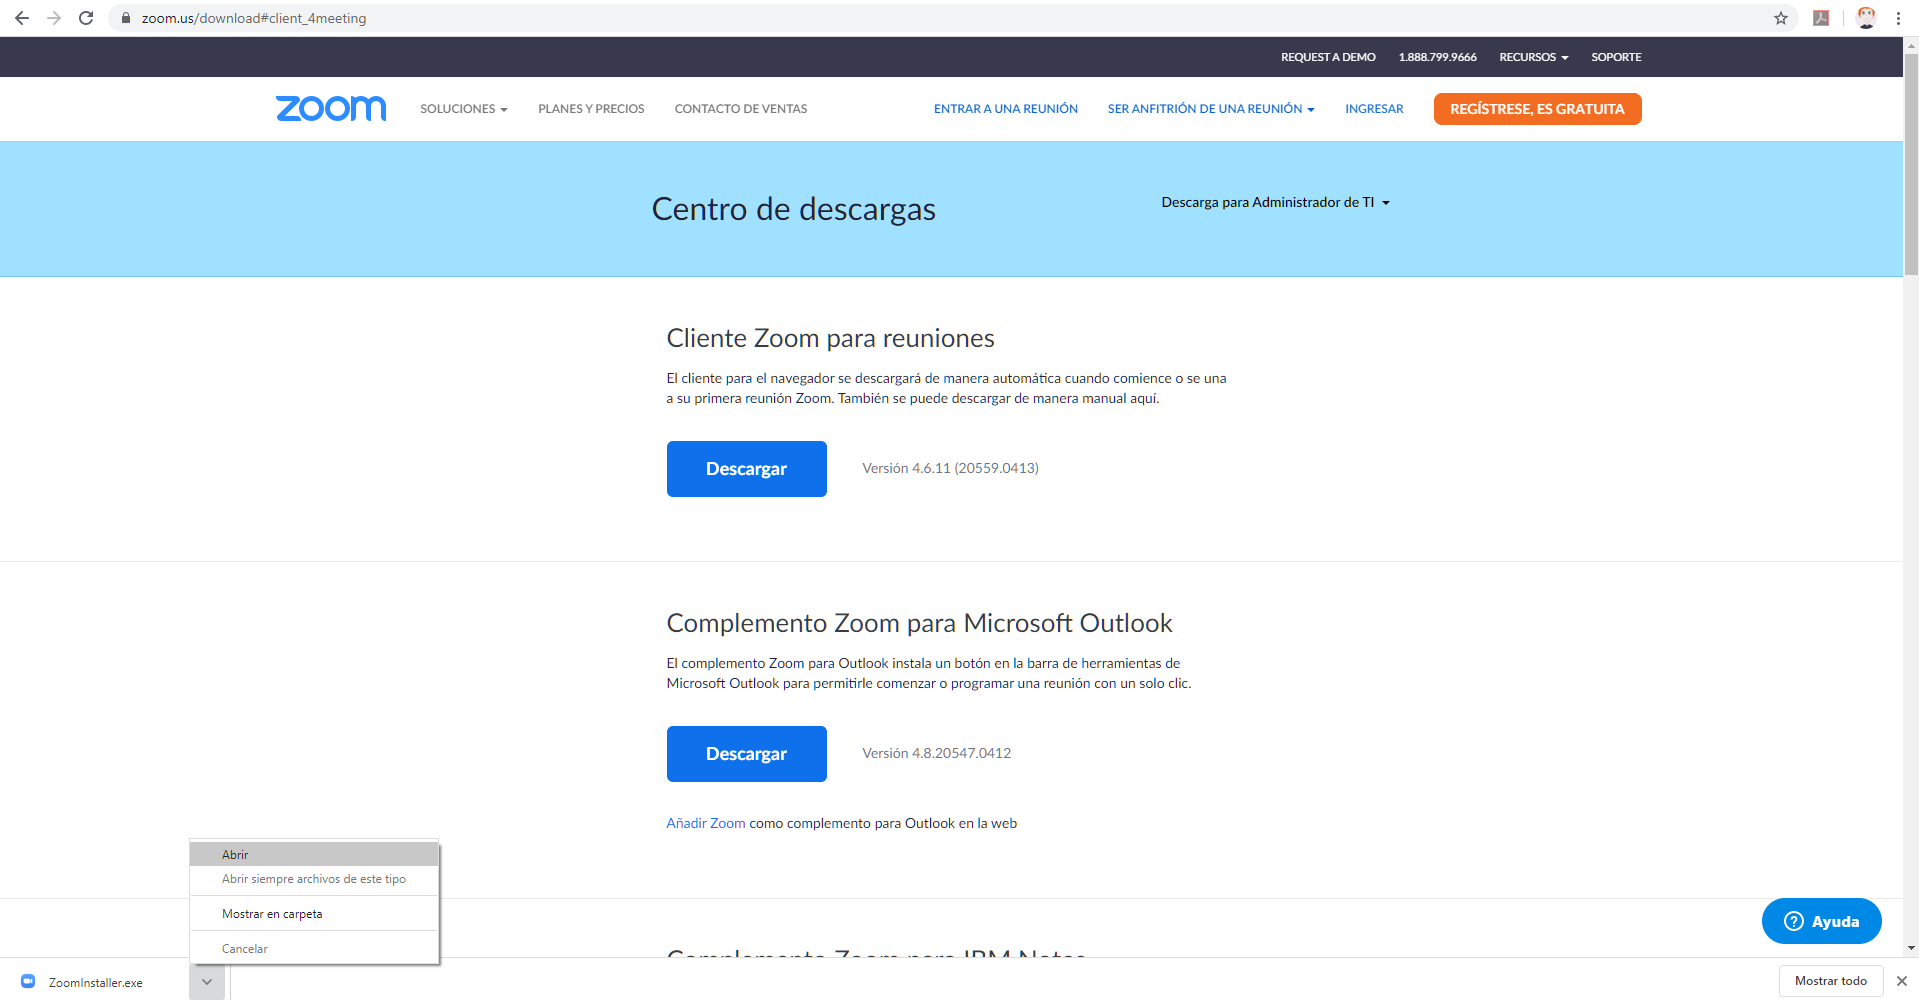Click the 1.888.799.9666 phone number

tap(1437, 57)
